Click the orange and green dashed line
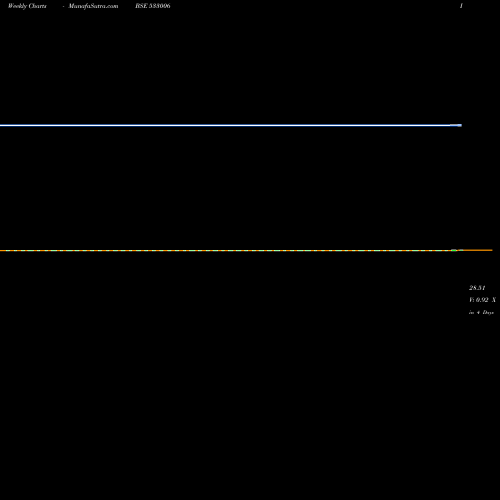This screenshot has width=500, height=500. [x=246, y=250]
